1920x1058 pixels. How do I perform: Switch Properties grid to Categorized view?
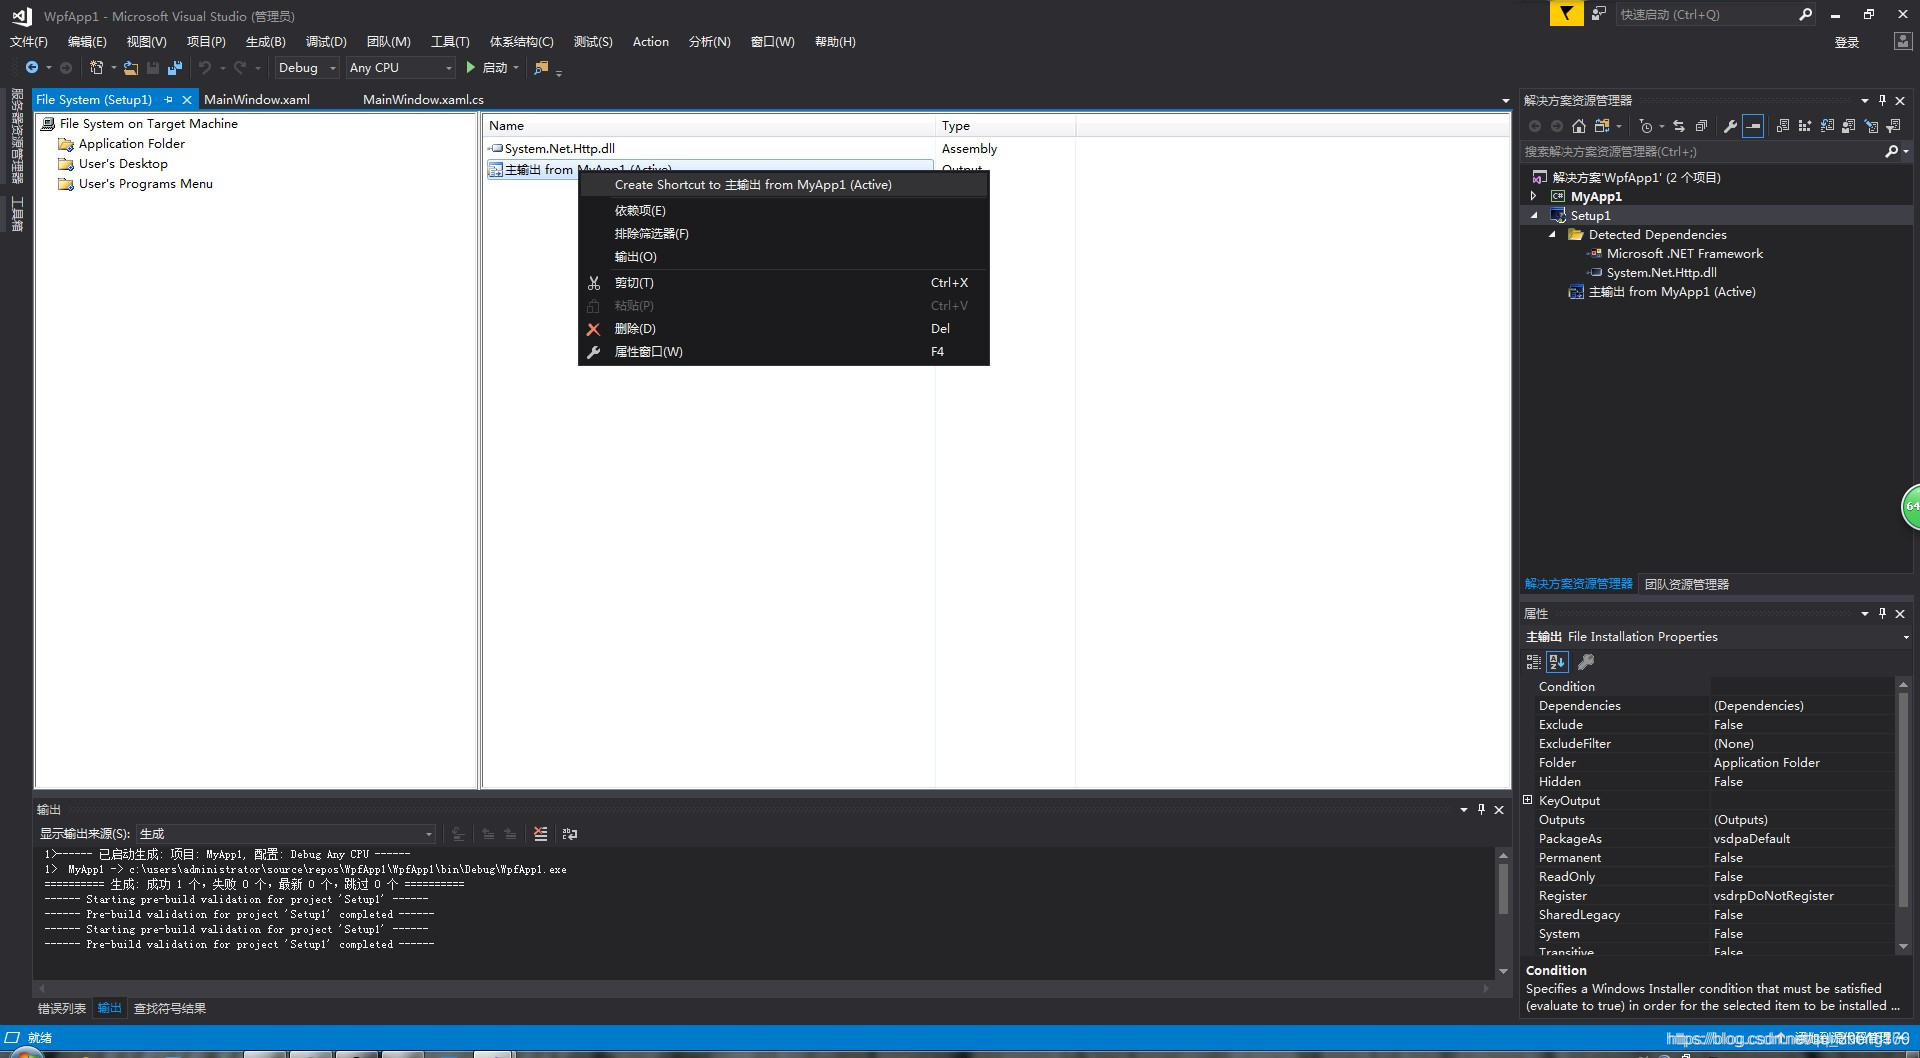1534,662
